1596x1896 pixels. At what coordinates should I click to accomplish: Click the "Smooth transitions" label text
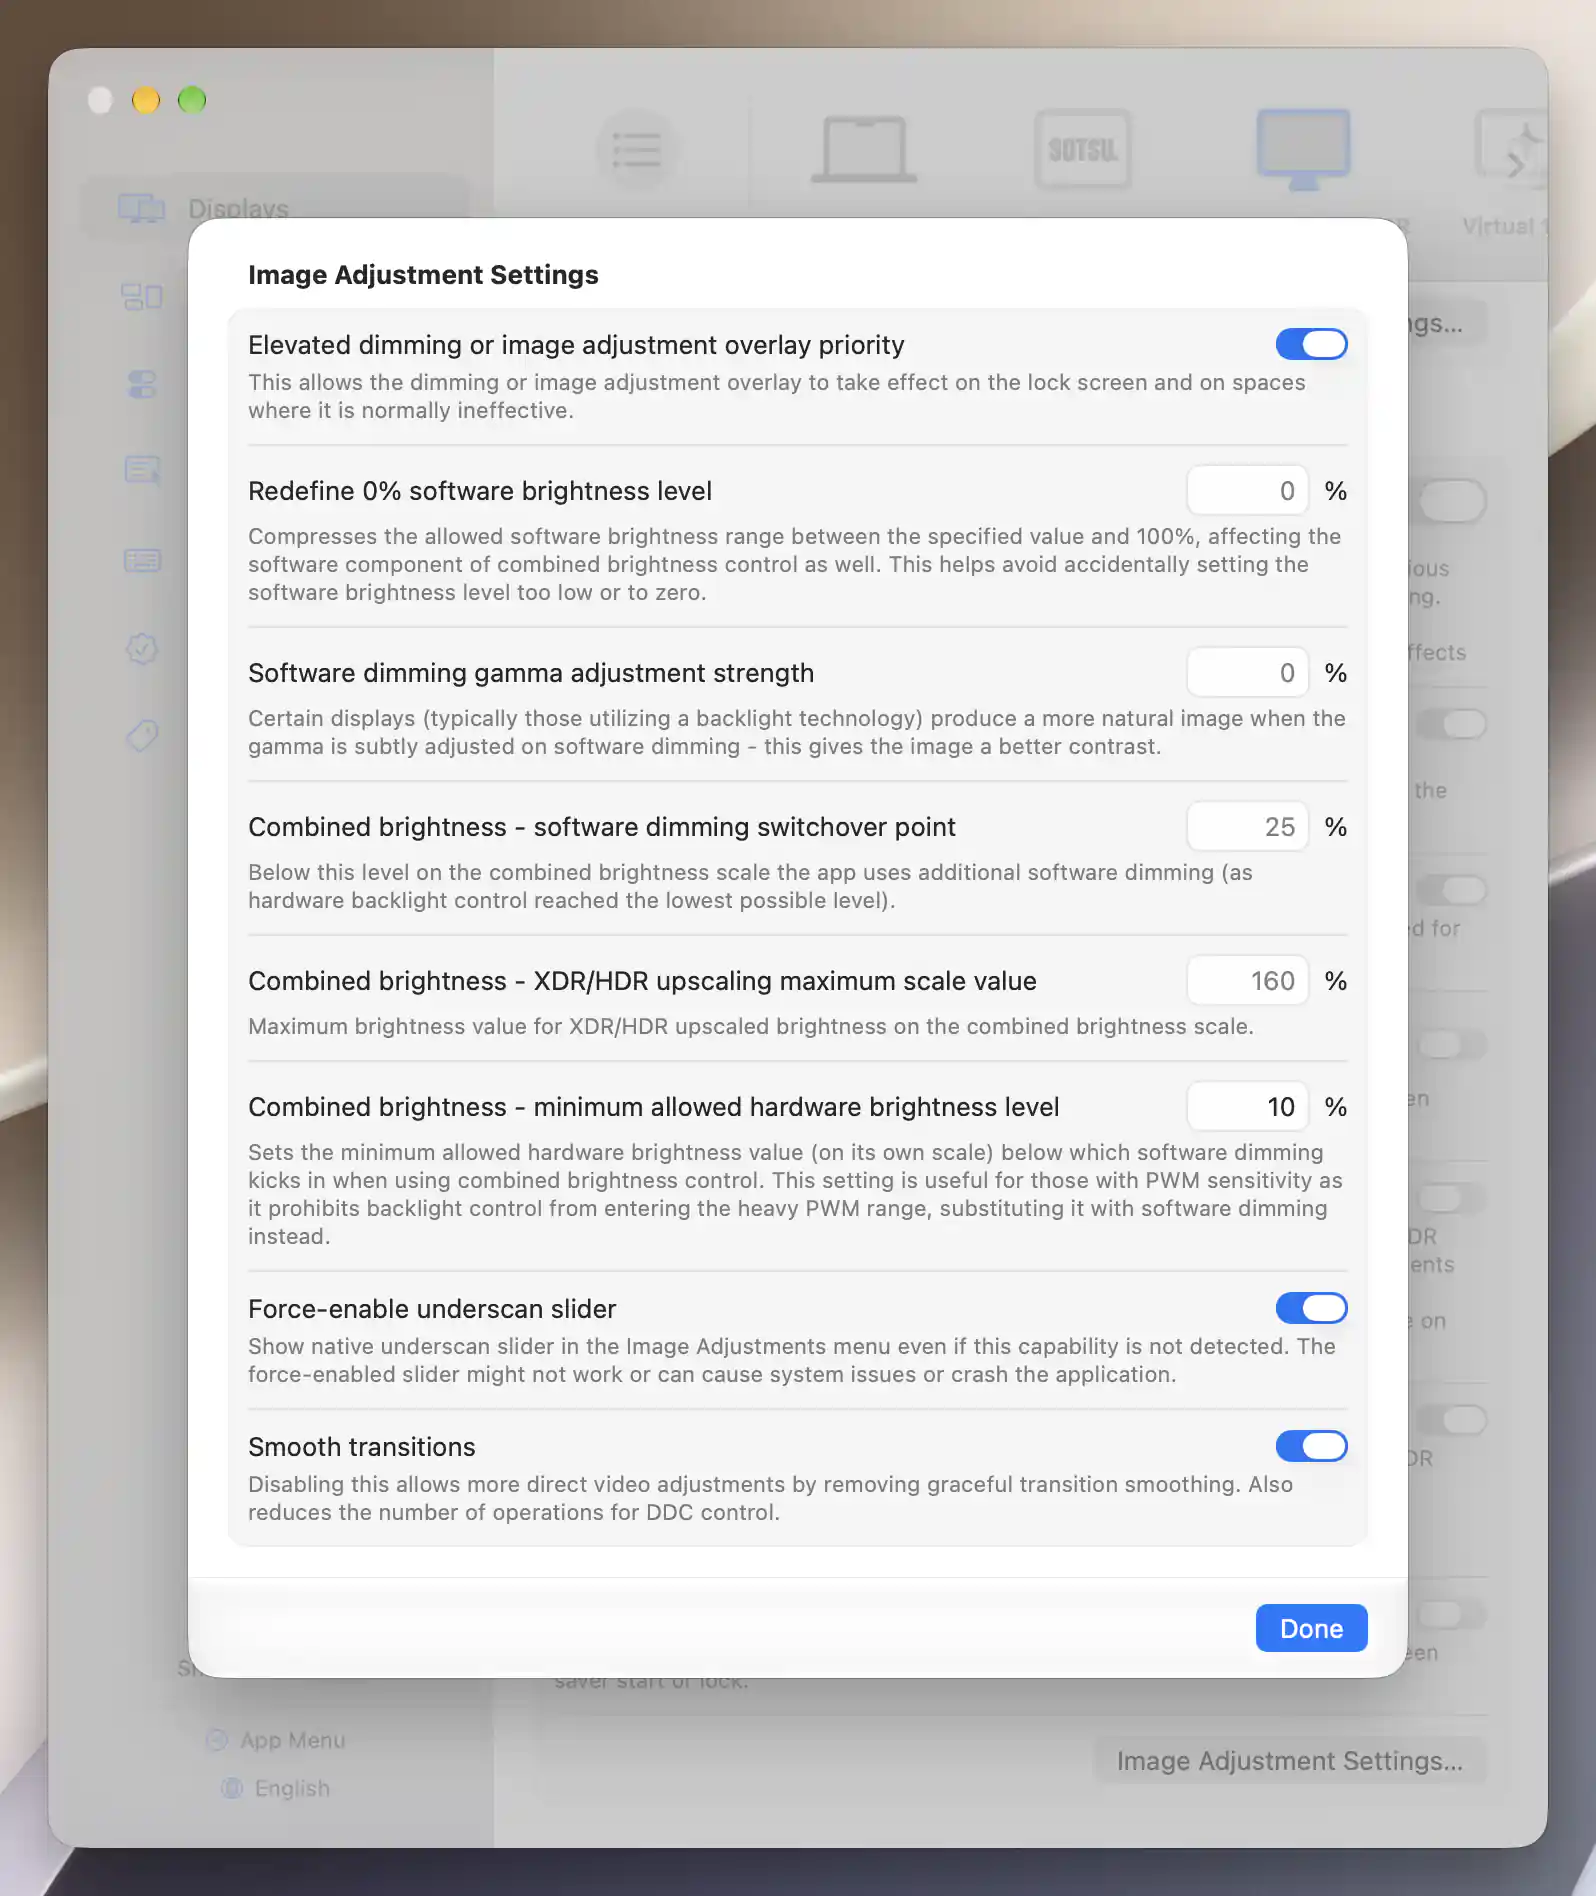click(x=362, y=1447)
